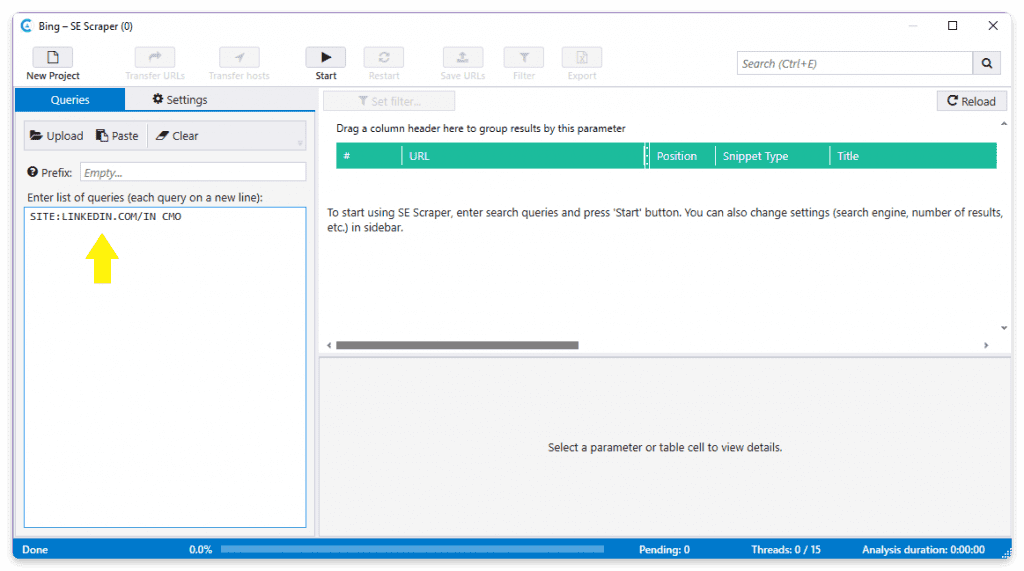Click the horizontal scrollbar of results table
The height and width of the screenshot is (571, 1024).
click(457, 345)
